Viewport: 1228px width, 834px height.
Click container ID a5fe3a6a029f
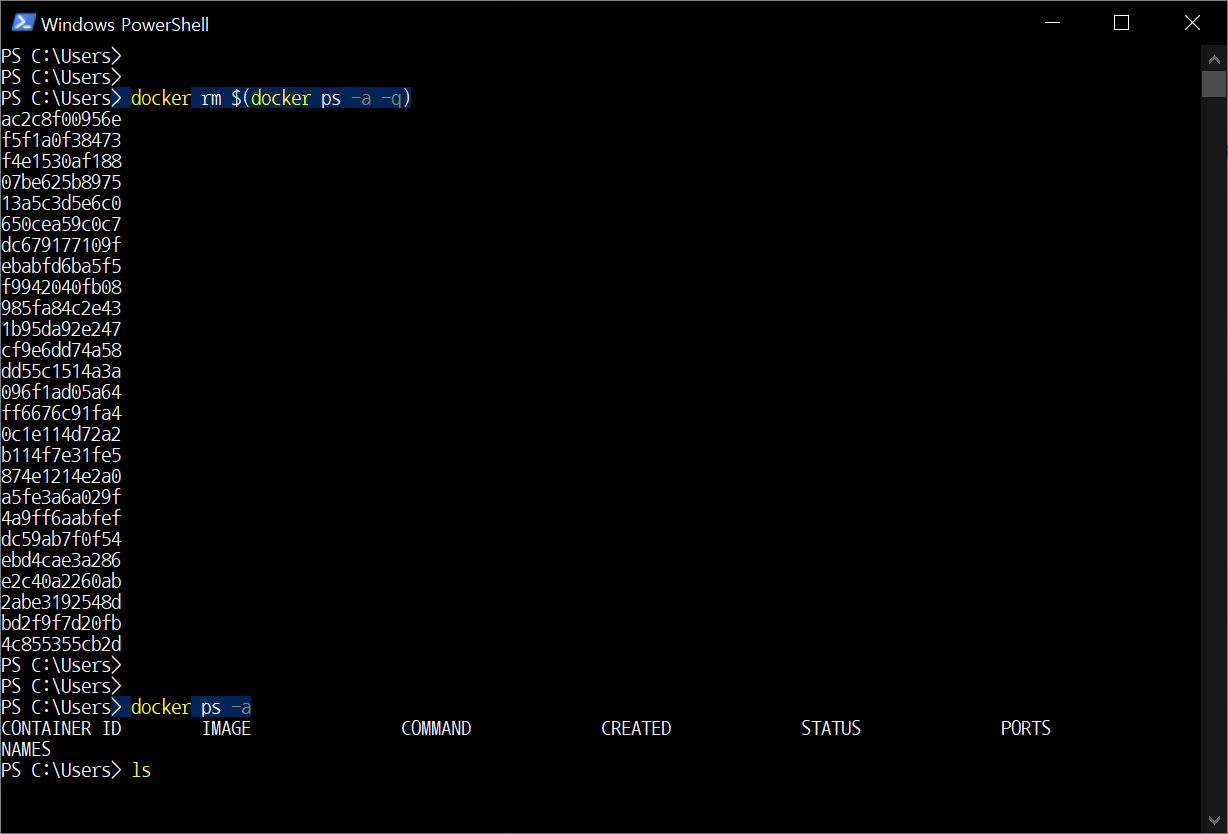point(62,497)
